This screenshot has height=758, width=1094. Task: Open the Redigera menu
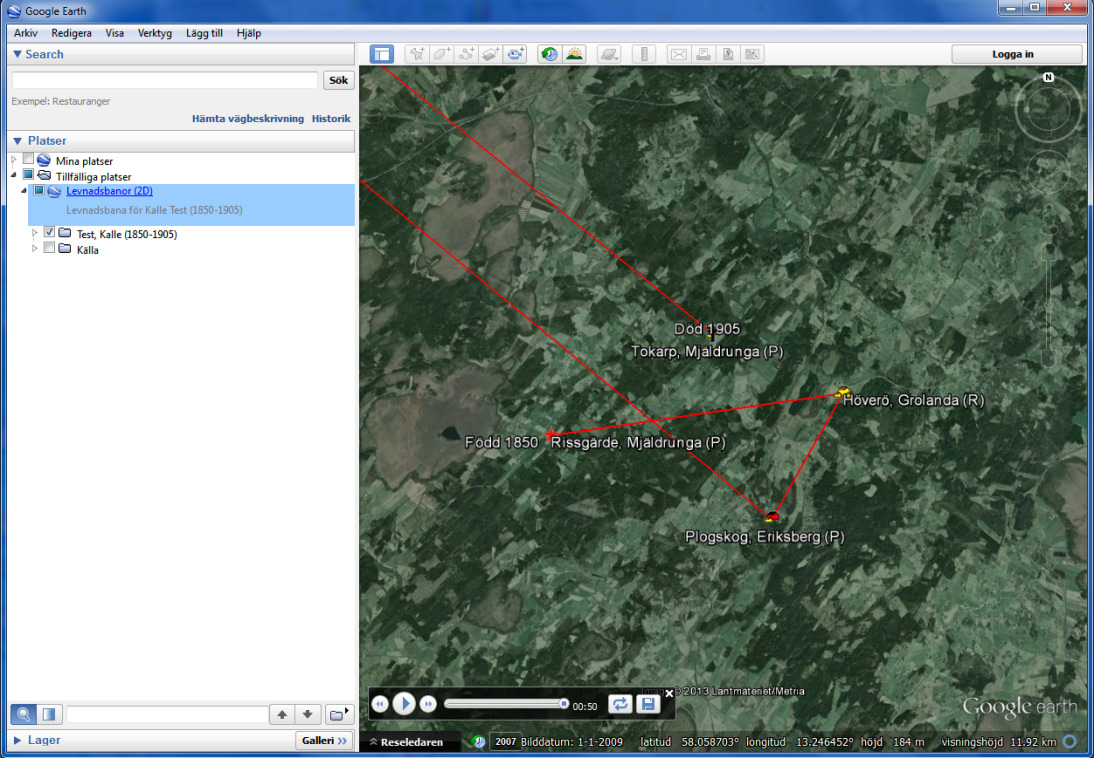[71, 33]
